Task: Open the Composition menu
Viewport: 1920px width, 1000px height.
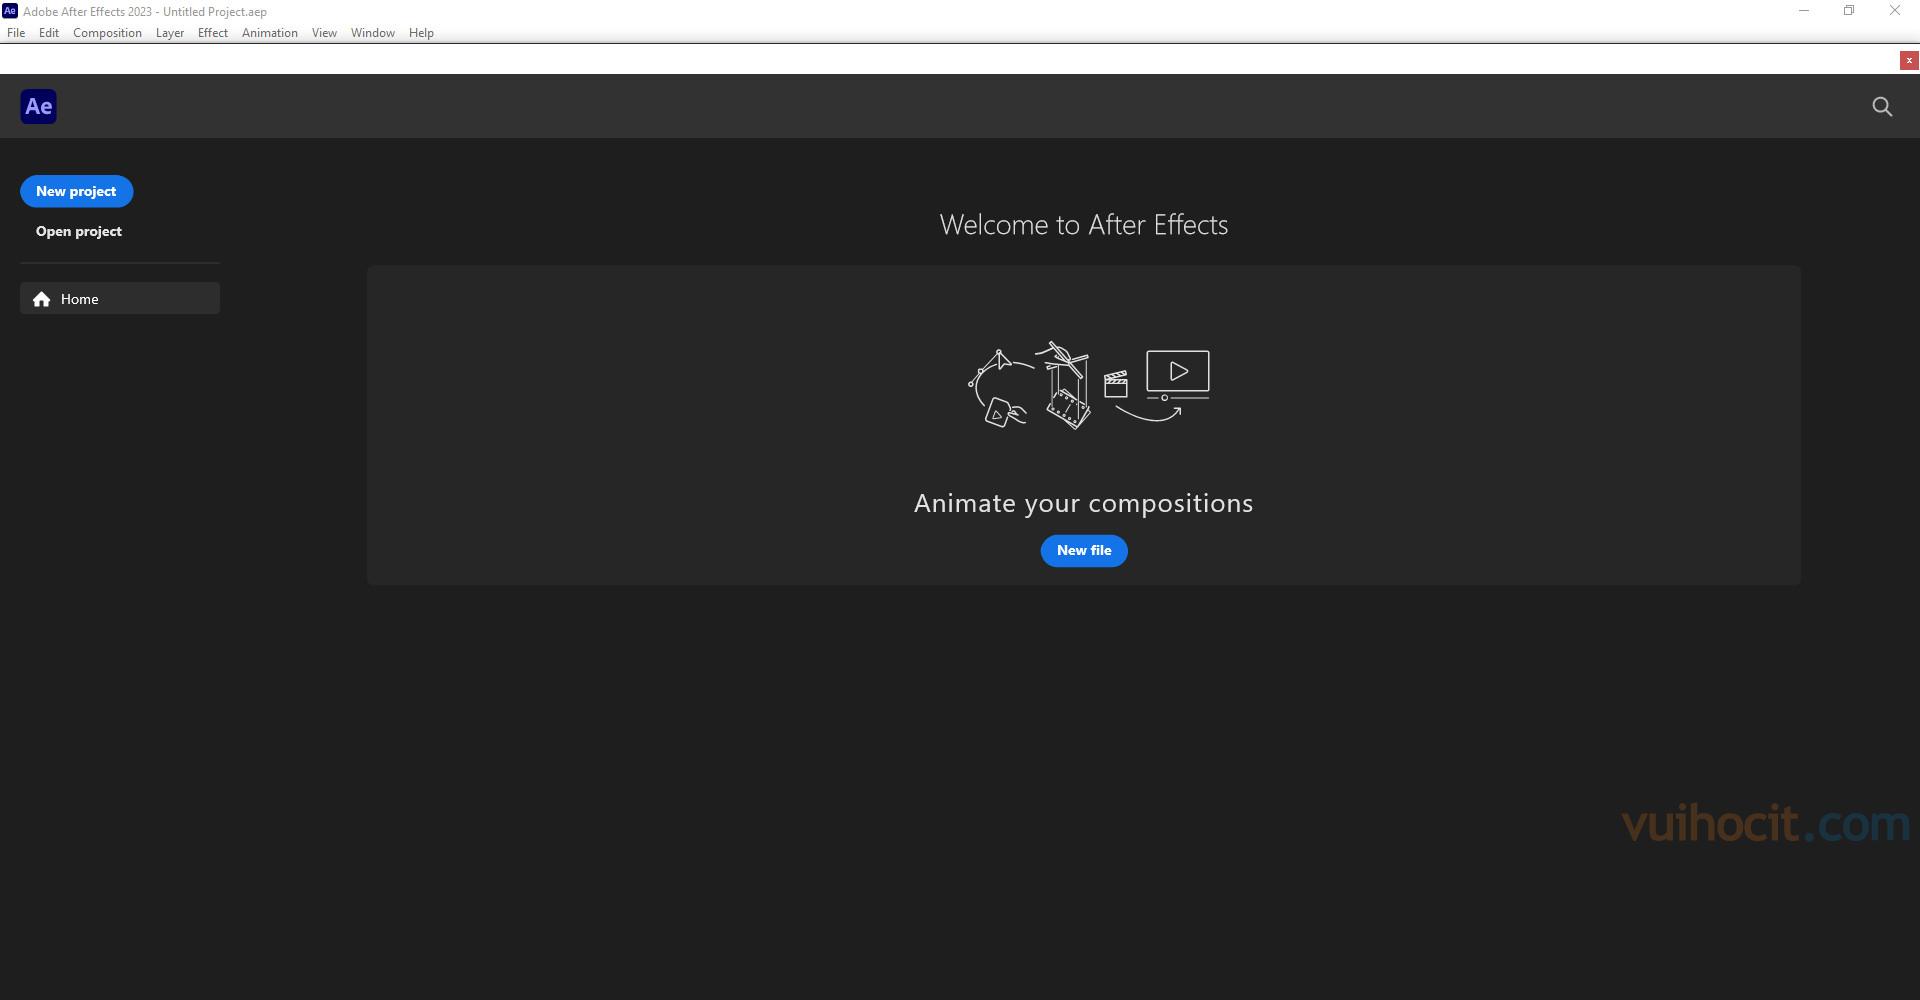Action: coord(107,33)
